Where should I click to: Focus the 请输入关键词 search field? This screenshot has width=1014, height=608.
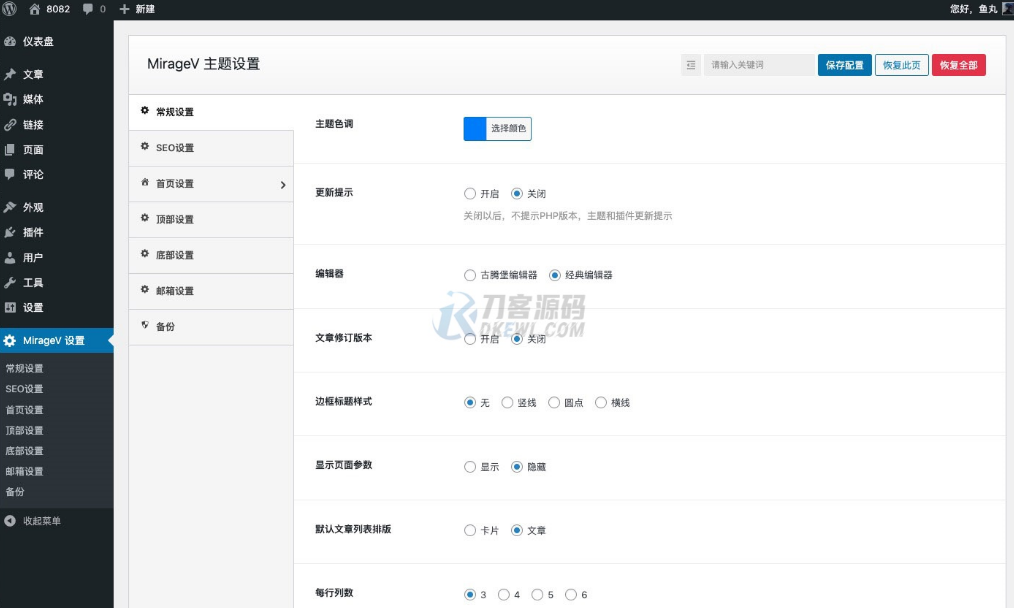point(759,65)
